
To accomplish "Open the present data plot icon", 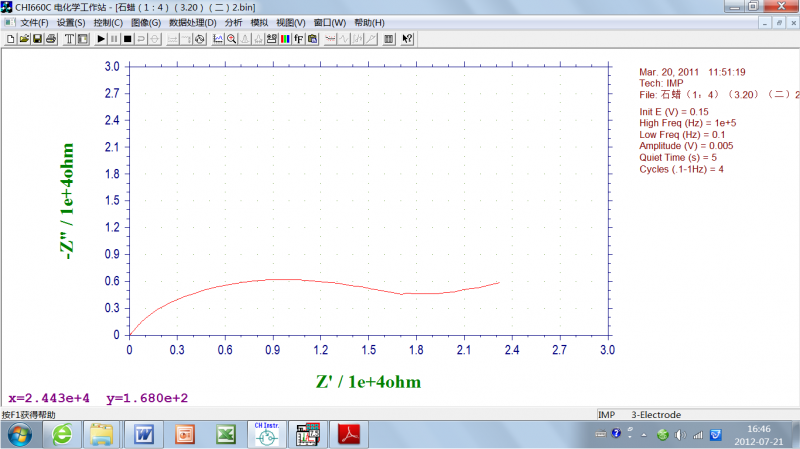I will 218,39.
